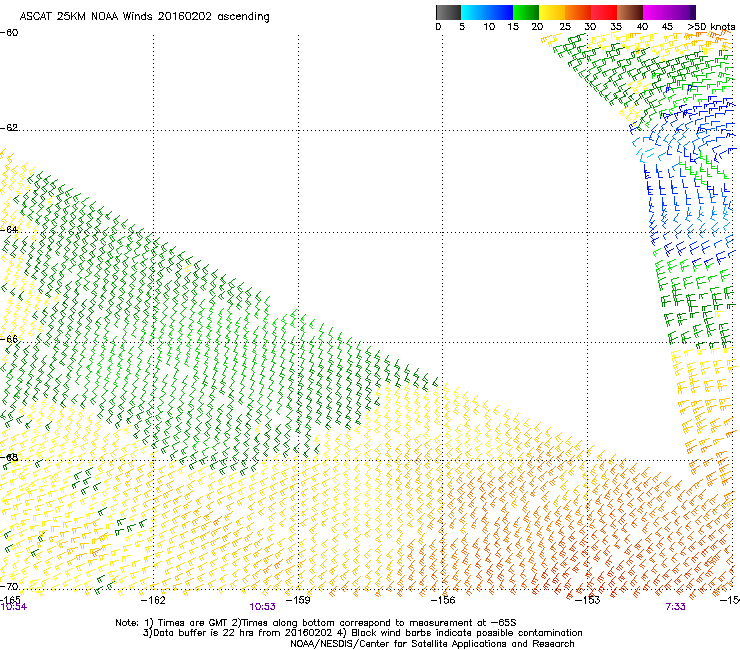Click the '>50 knots' legend label

(711, 27)
